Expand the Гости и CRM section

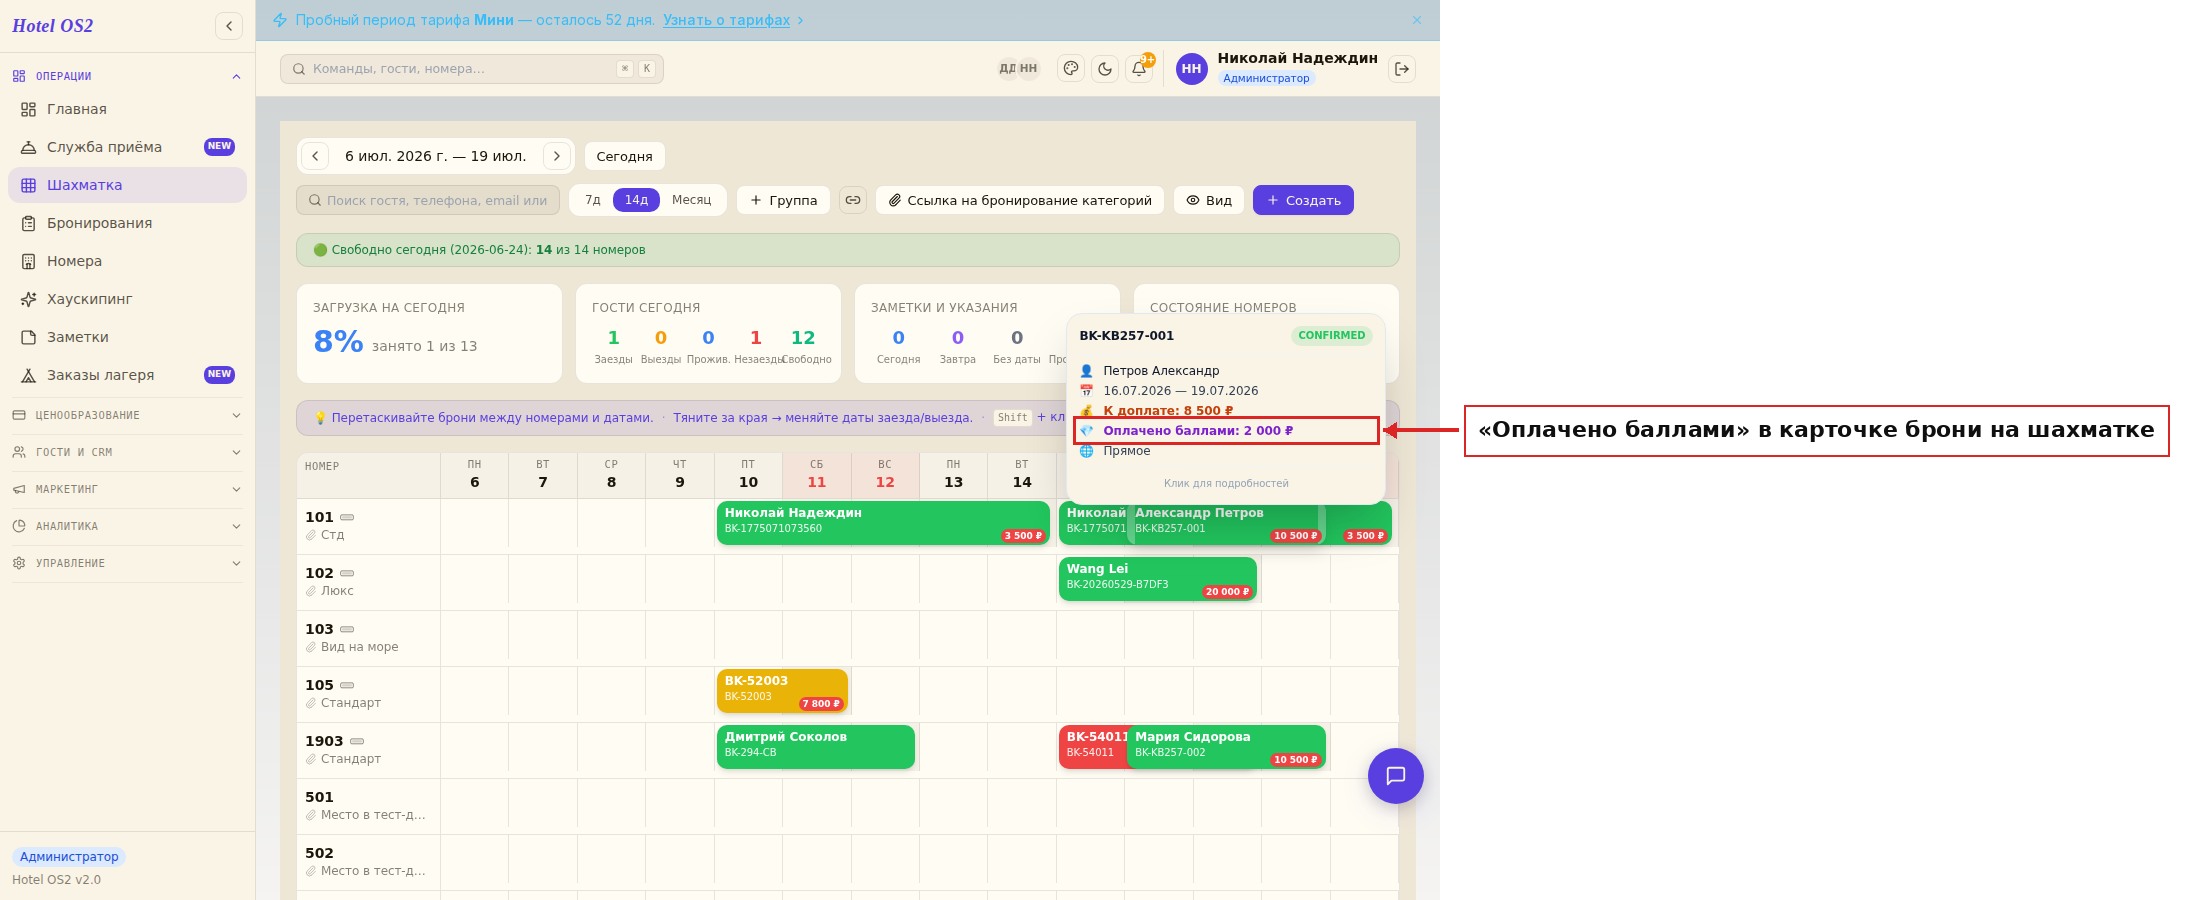(127, 452)
